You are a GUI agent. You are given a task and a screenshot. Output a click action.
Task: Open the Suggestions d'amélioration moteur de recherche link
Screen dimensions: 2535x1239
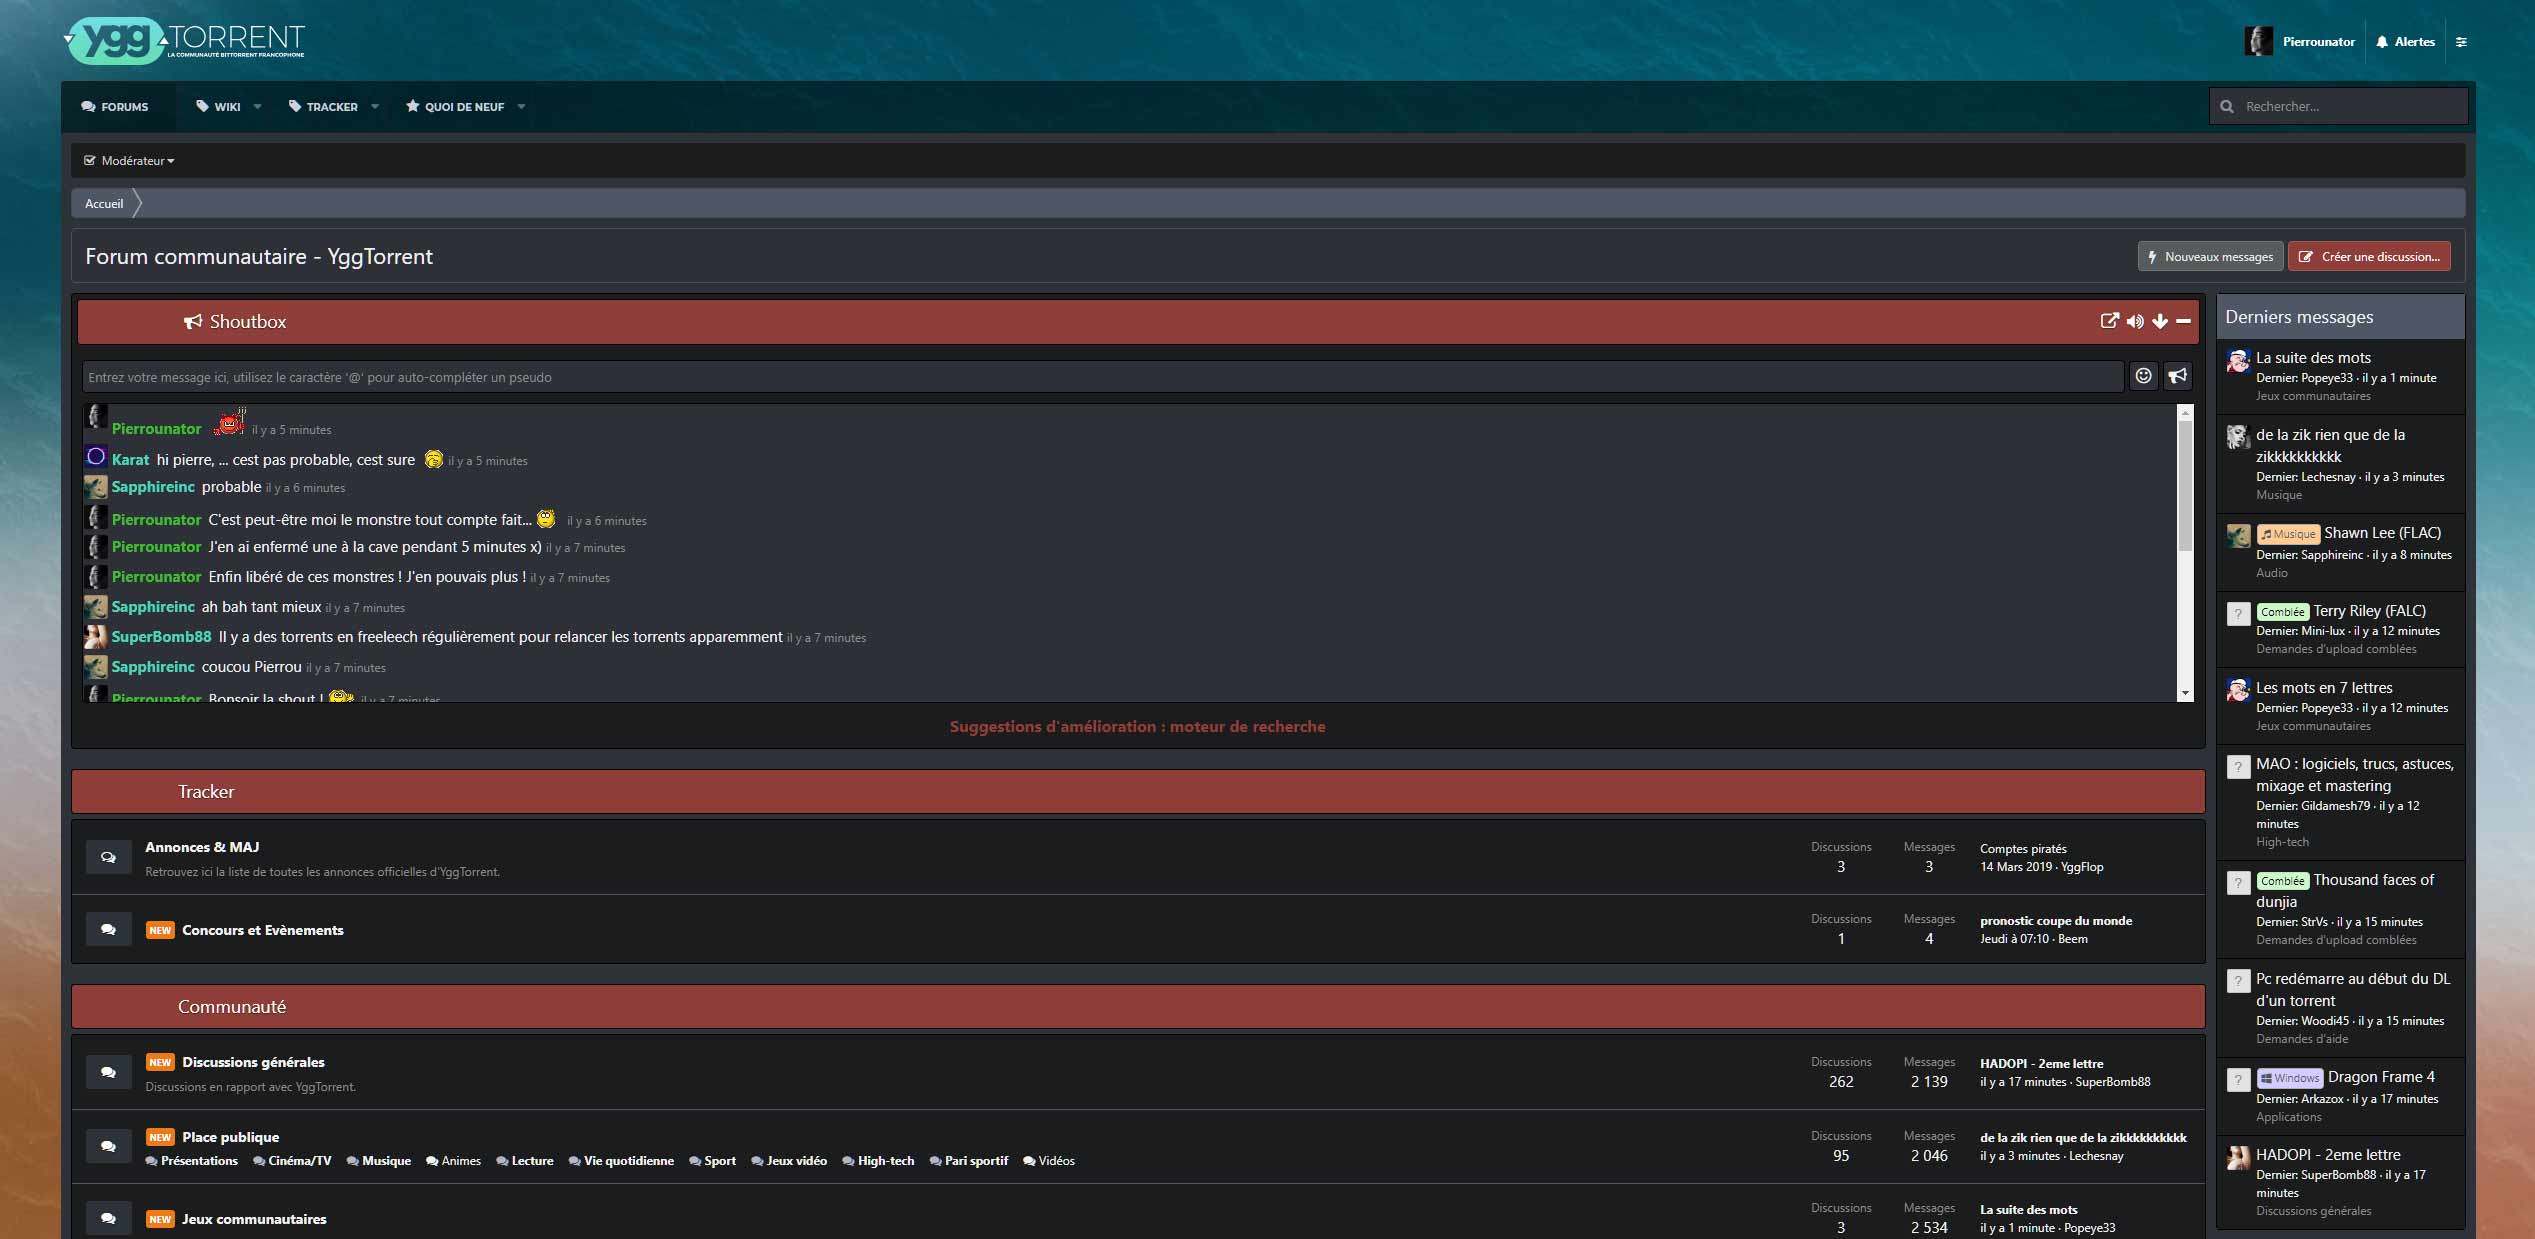[1137, 726]
